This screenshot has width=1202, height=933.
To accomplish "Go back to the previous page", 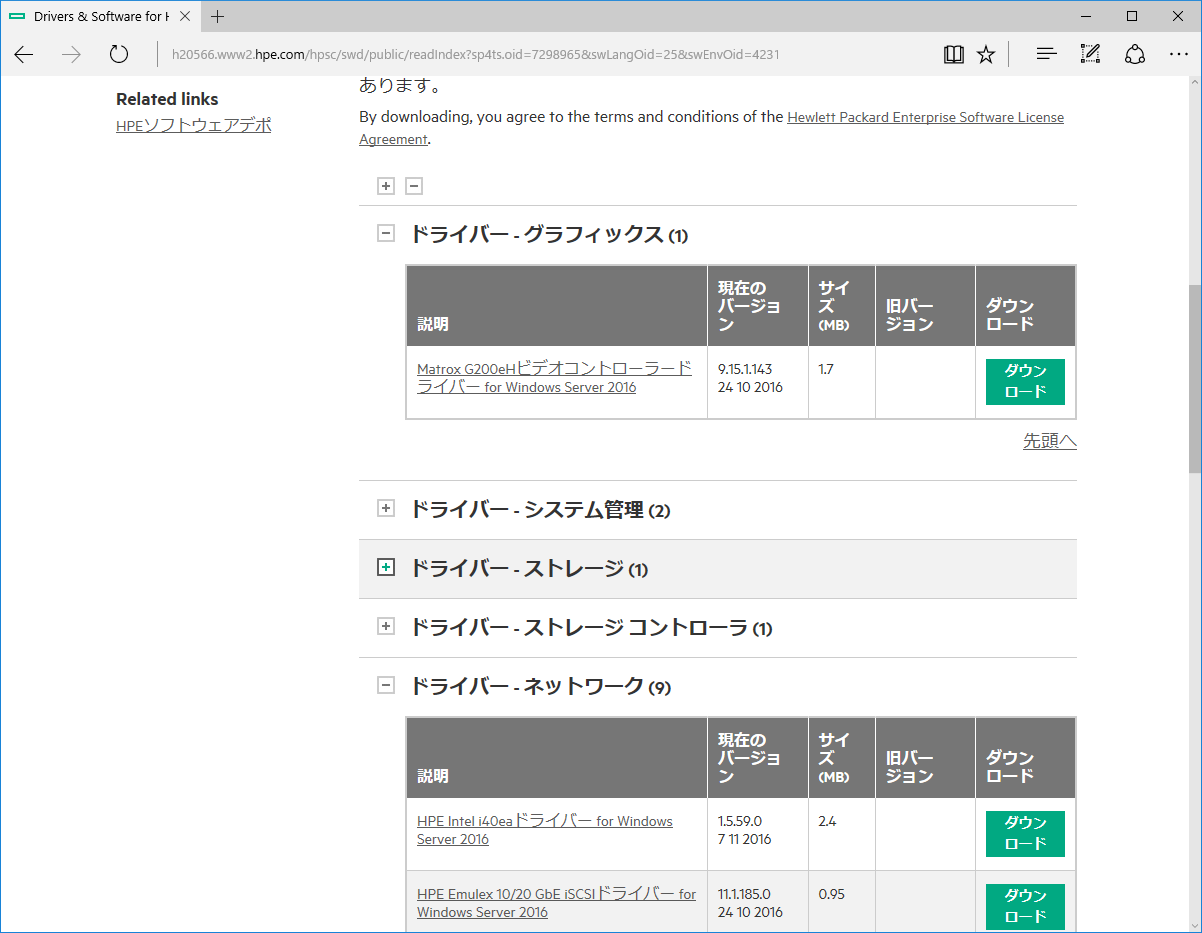I will 24,54.
